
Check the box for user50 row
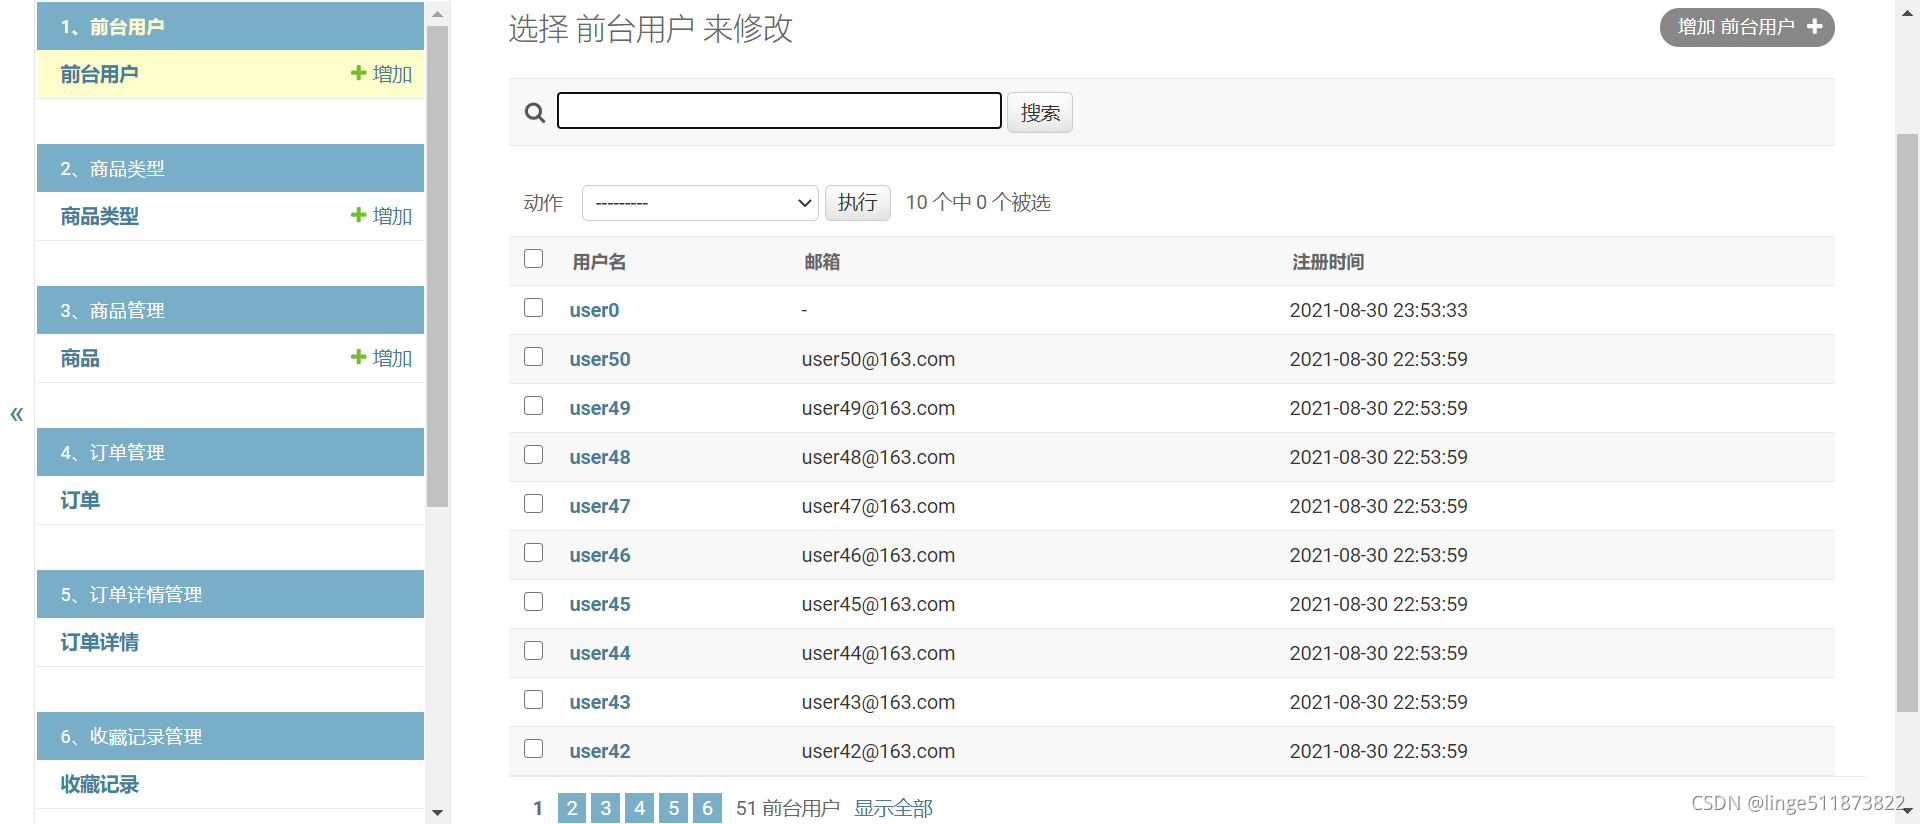pos(534,357)
